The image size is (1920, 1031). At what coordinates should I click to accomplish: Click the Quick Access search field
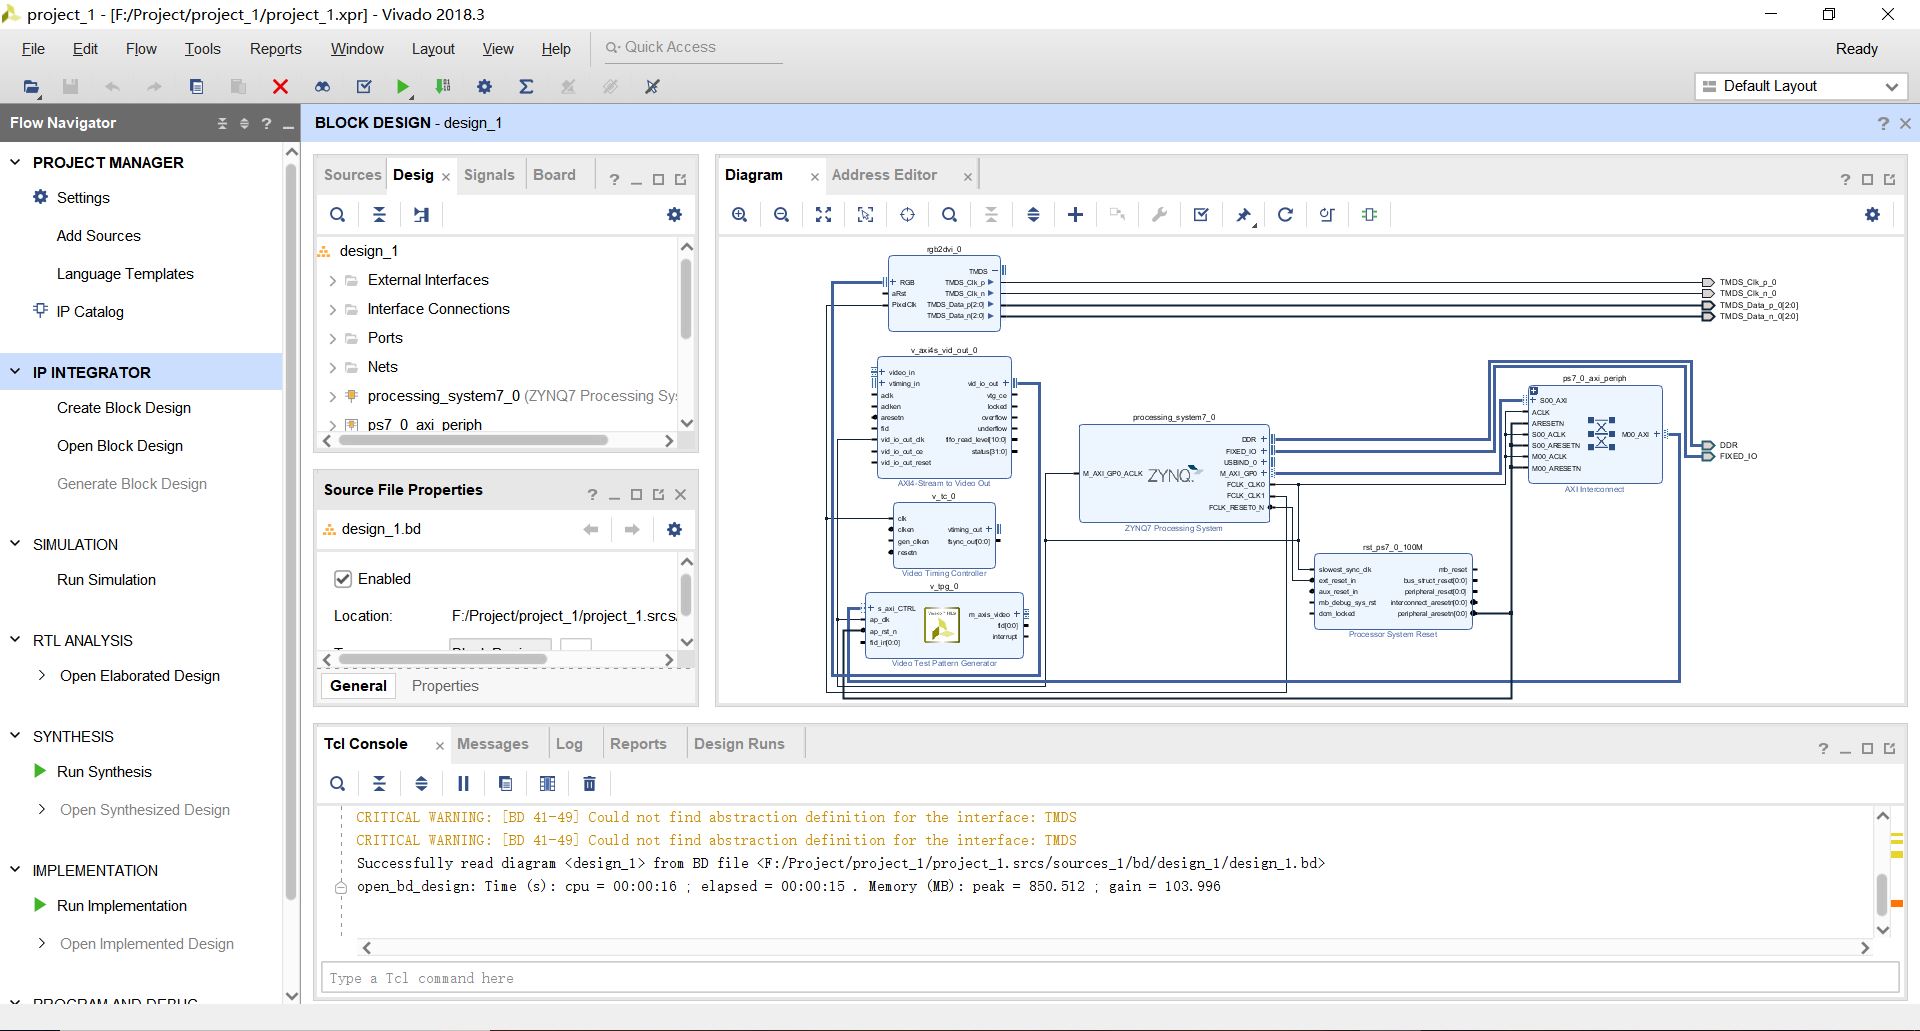pyautogui.click(x=694, y=48)
